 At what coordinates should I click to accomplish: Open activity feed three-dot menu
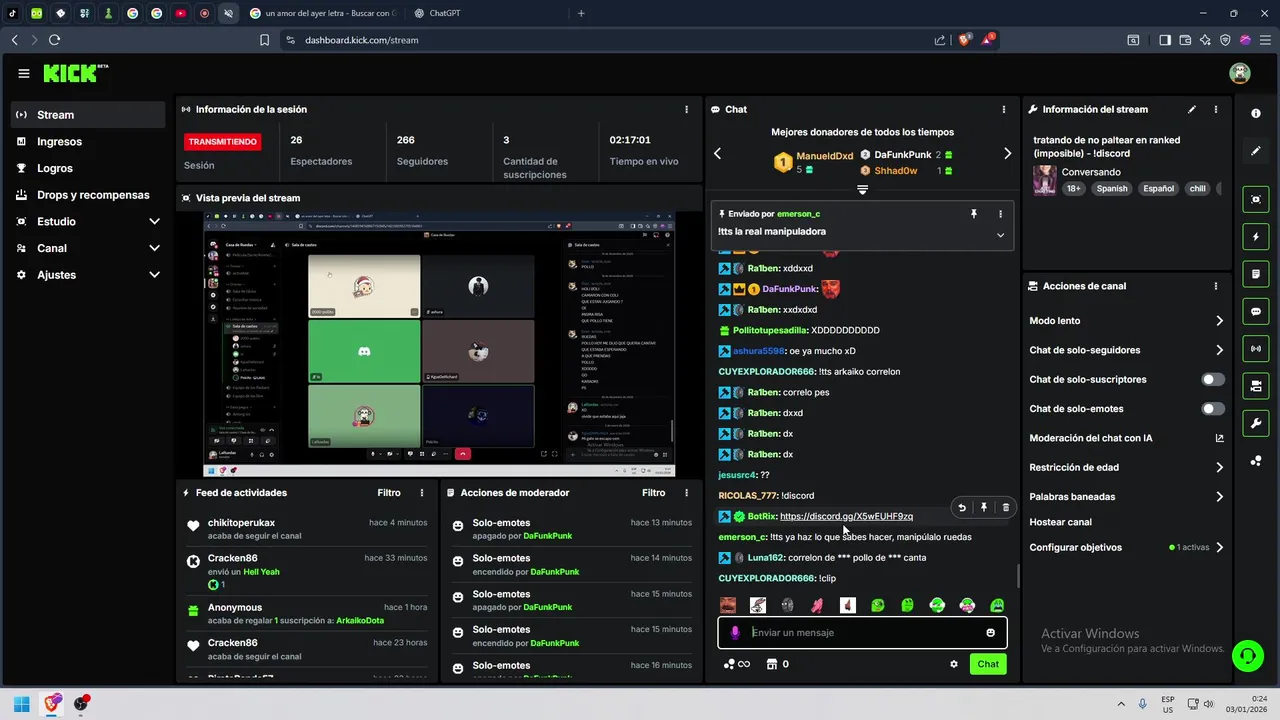[422, 493]
